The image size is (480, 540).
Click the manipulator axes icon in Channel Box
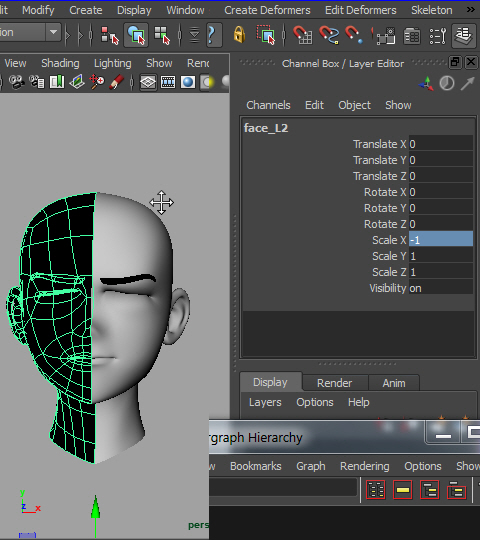pyautogui.click(x=426, y=84)
